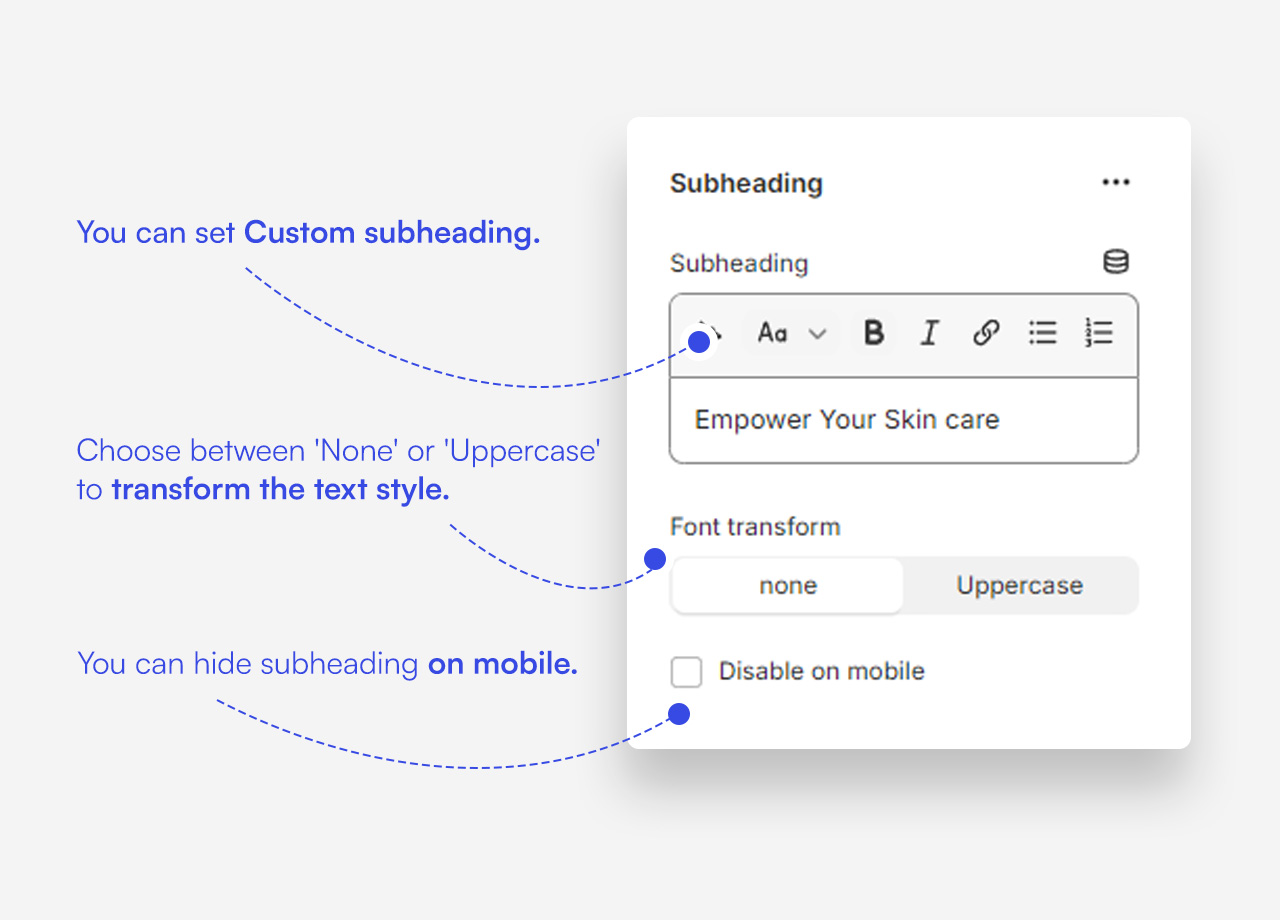Click the blue marker dot beside Font transform
This screenshot has height=920, width=1280.
click(655, 559)
